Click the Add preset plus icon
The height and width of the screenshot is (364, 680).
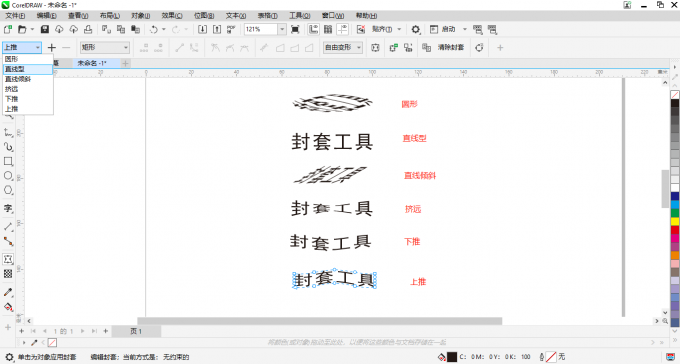point(52,47)
